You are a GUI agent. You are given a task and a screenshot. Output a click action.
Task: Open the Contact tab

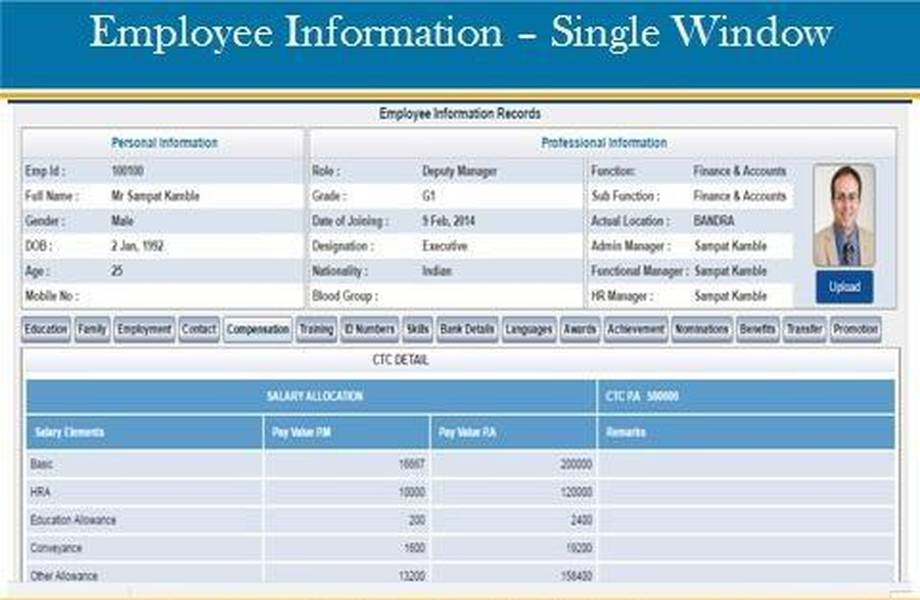(x=199, y=329)
